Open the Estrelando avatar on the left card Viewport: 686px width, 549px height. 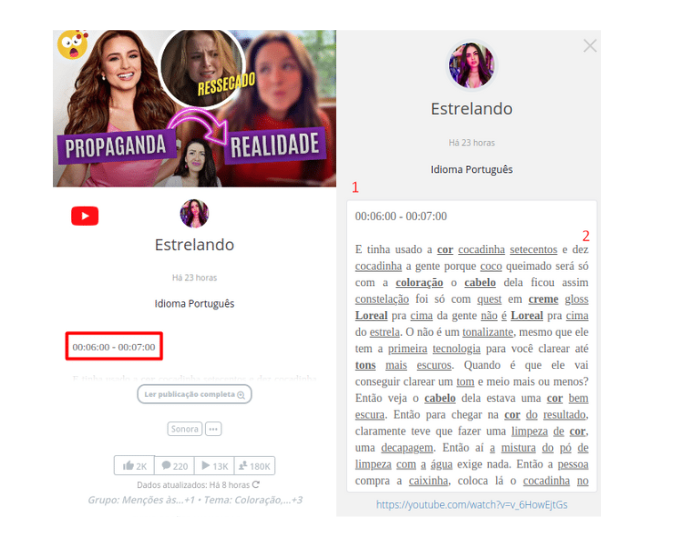click(x=194, y=213)
